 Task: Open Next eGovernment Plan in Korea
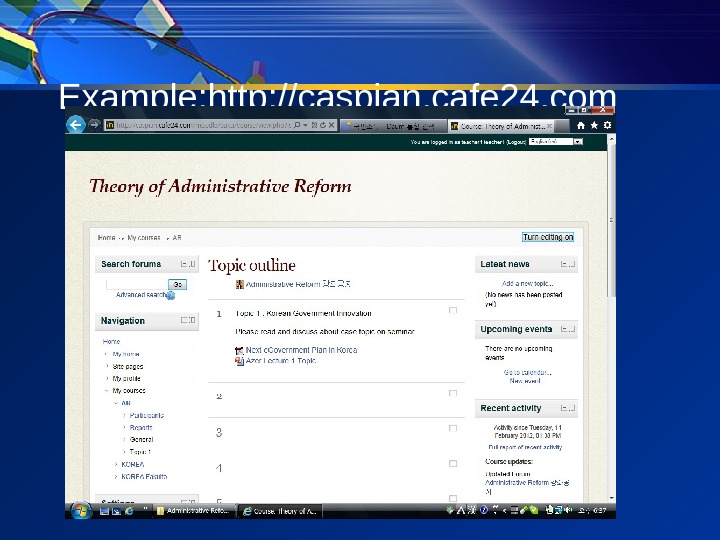click(301, 350)
